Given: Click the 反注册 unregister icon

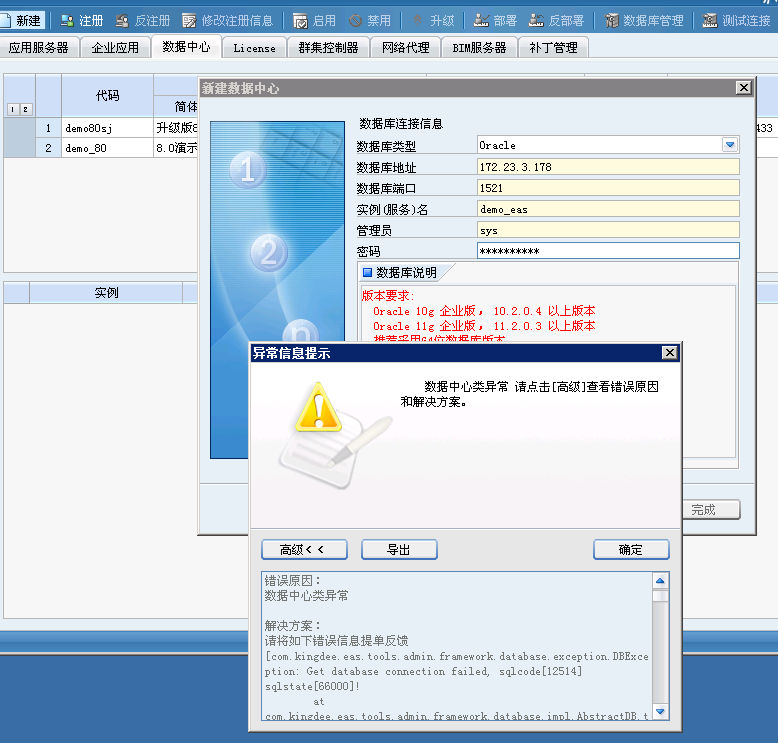Looking at the screenshot, I should (122, 21).
